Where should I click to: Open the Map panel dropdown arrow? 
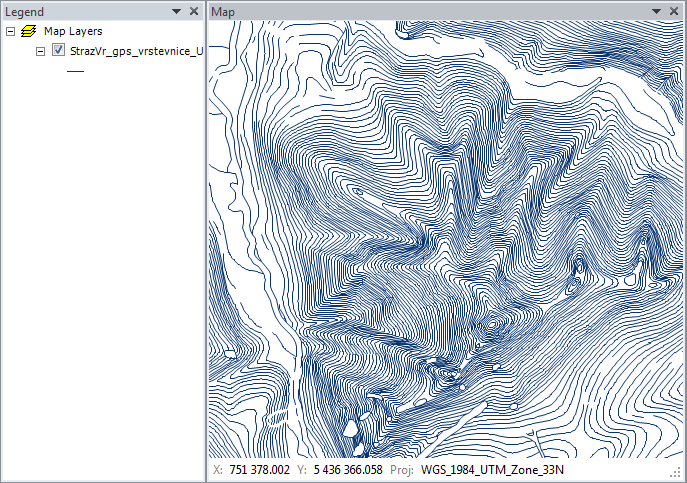click(x=656, y=11)
